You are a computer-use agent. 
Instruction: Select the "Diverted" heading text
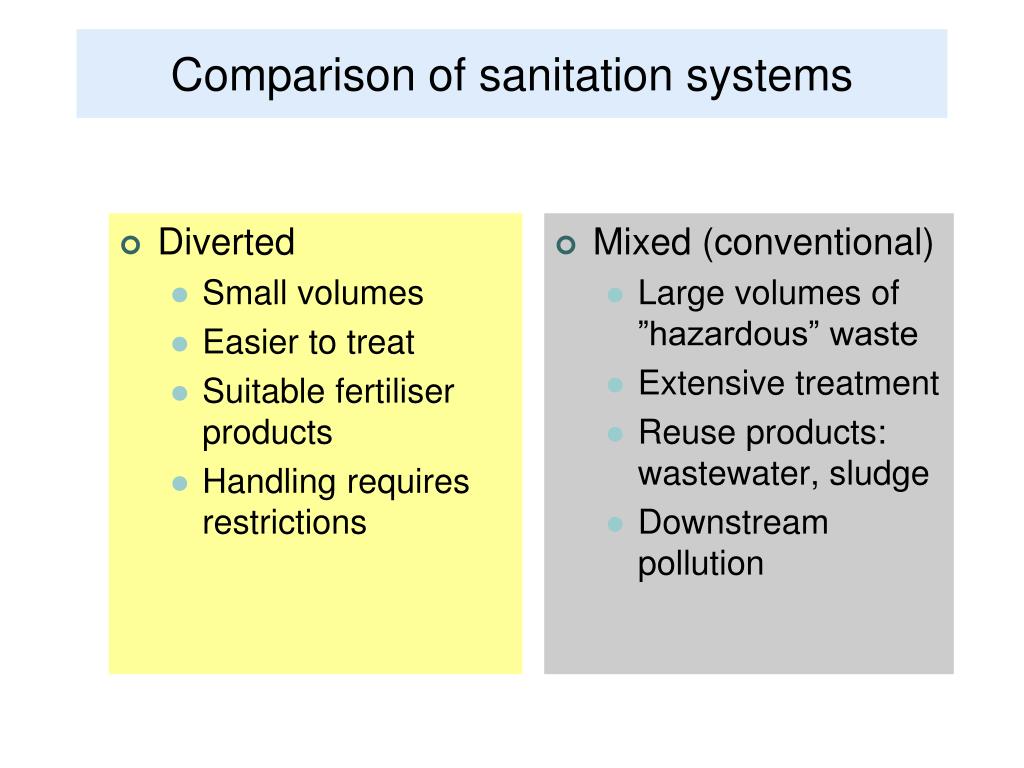(227, 242)
